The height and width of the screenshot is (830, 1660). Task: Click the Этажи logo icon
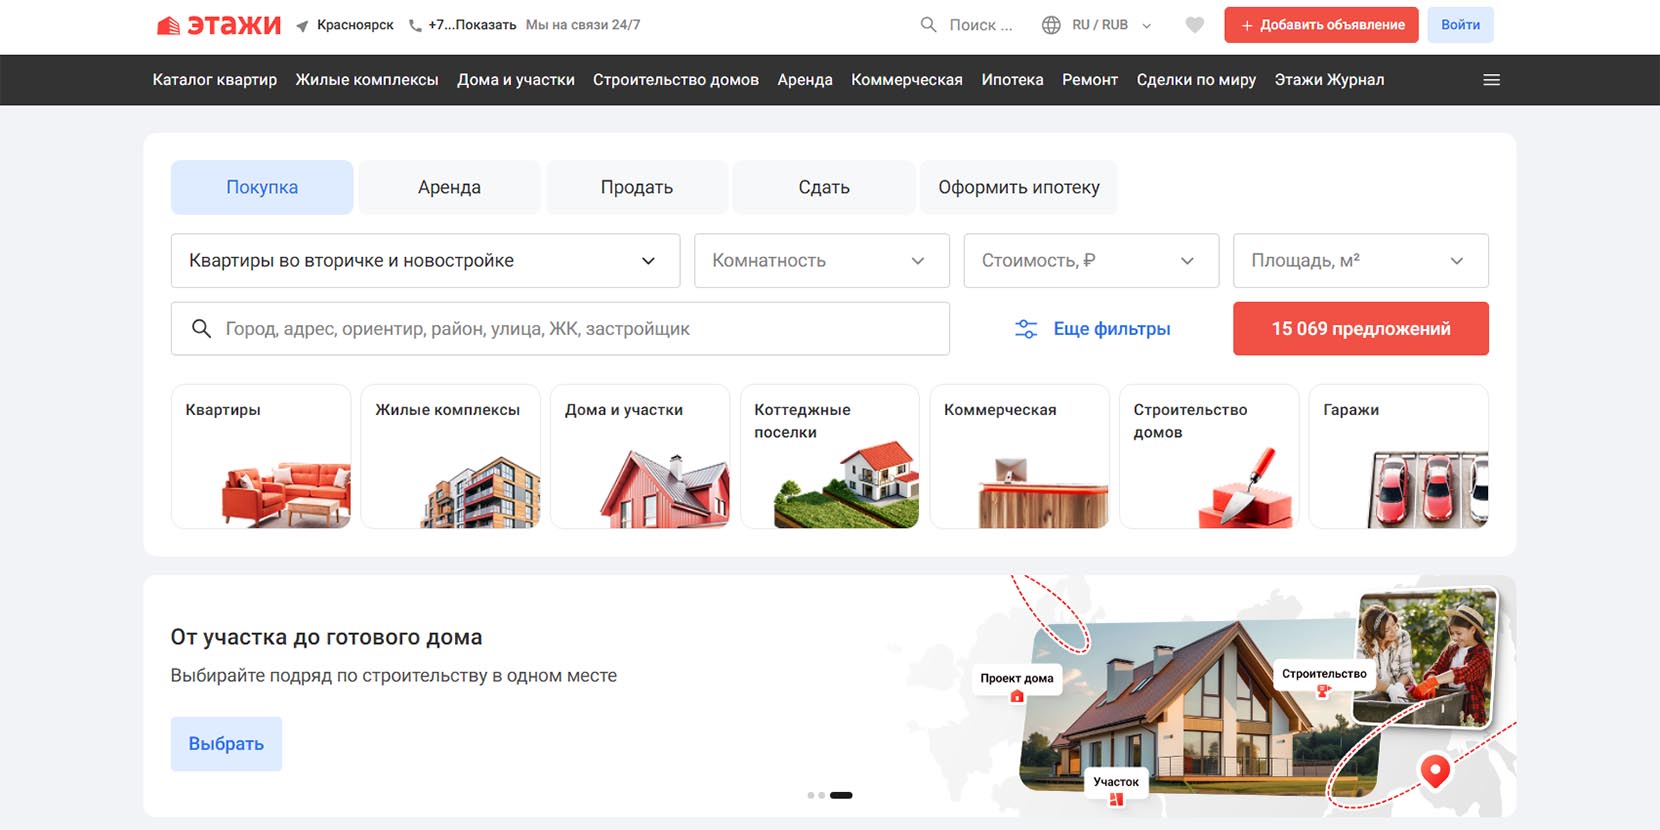click(x=169, y=25)
